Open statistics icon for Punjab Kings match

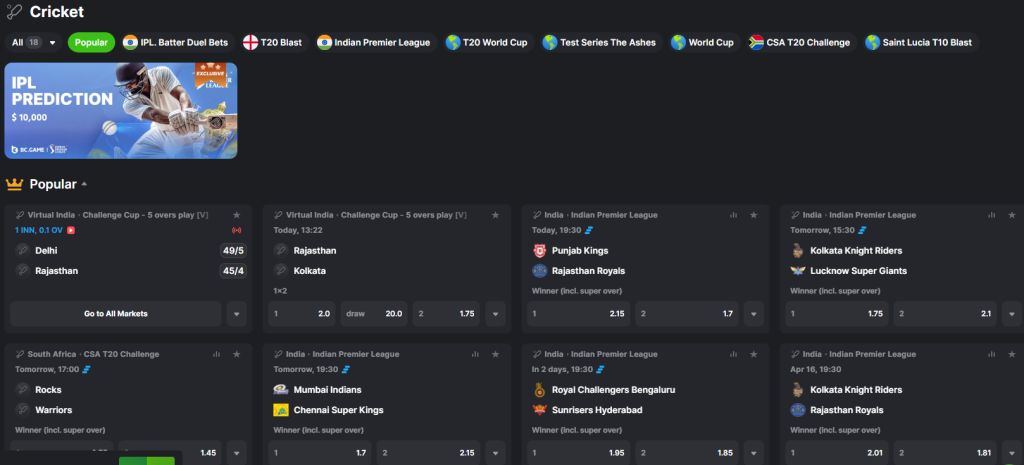pos(733,215)
